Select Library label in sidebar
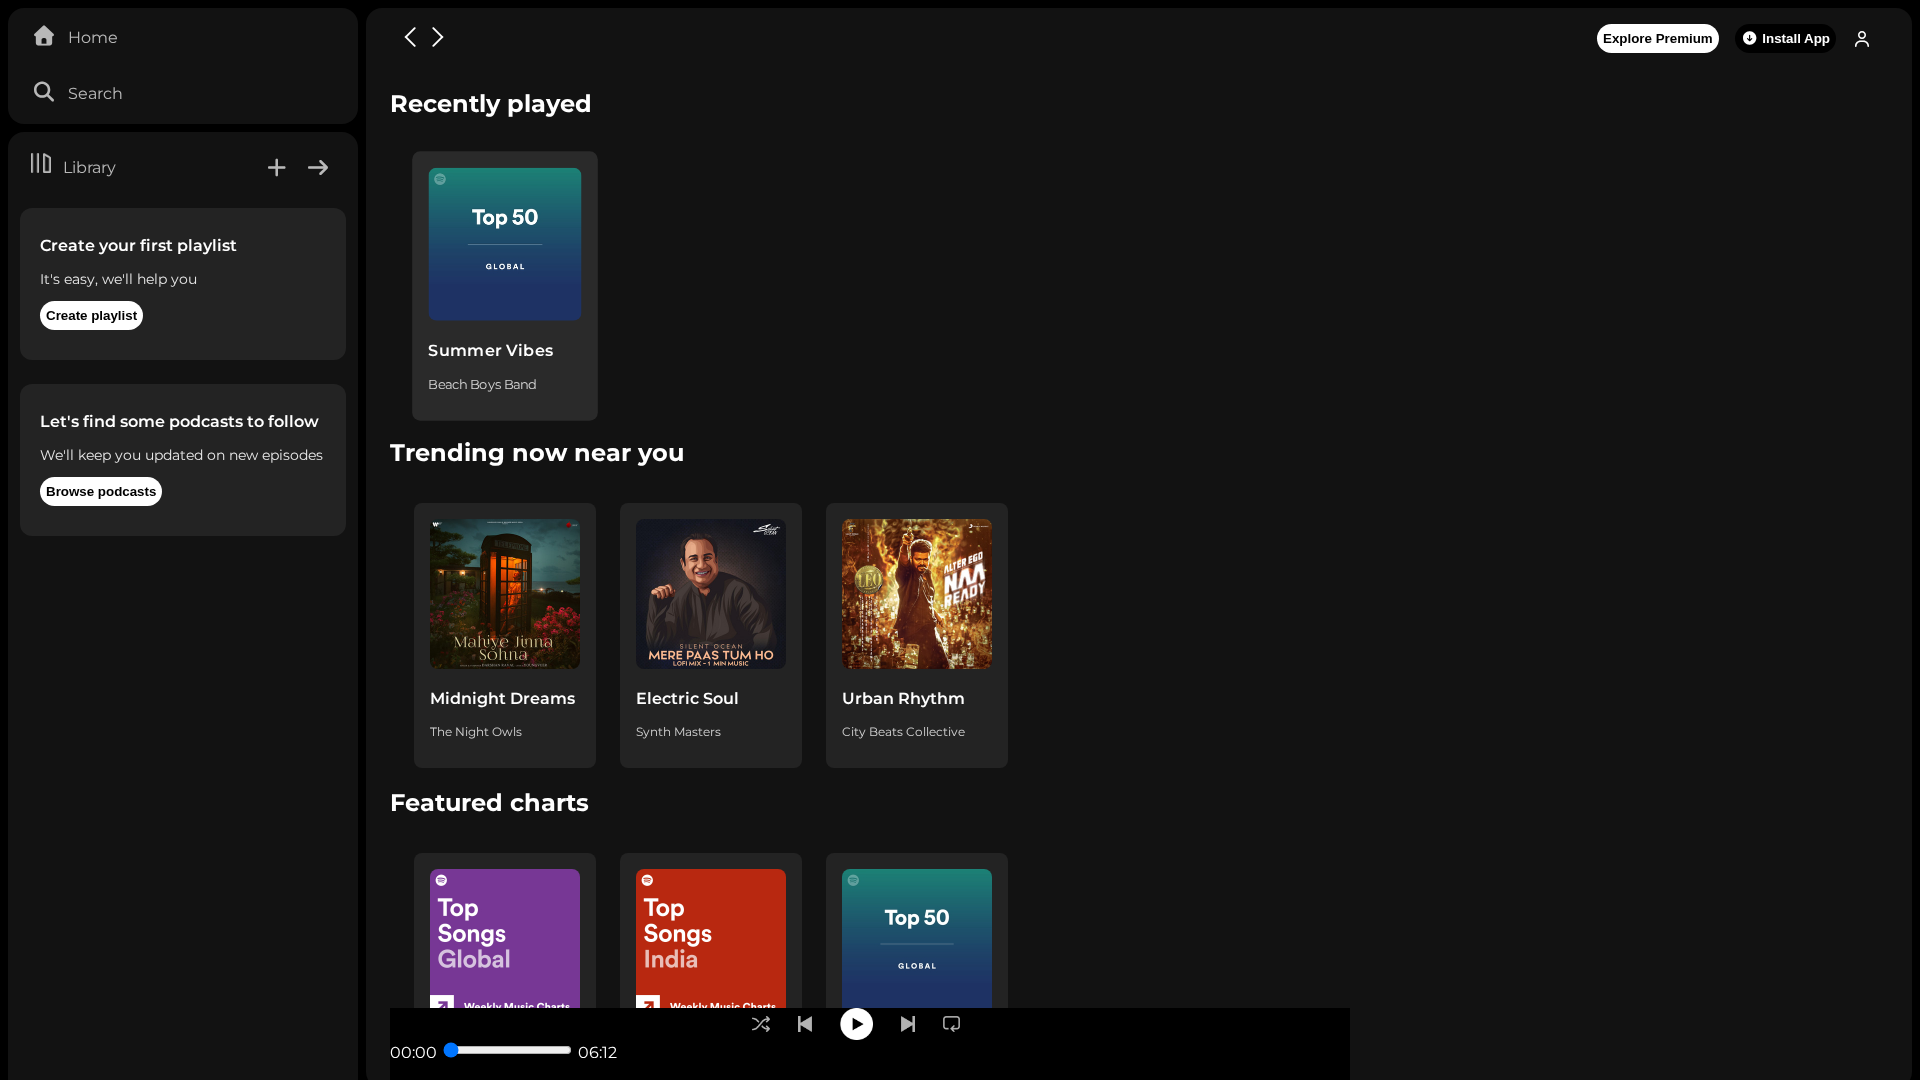This screenshot has width=1920, height=1080. click(89, 168)
